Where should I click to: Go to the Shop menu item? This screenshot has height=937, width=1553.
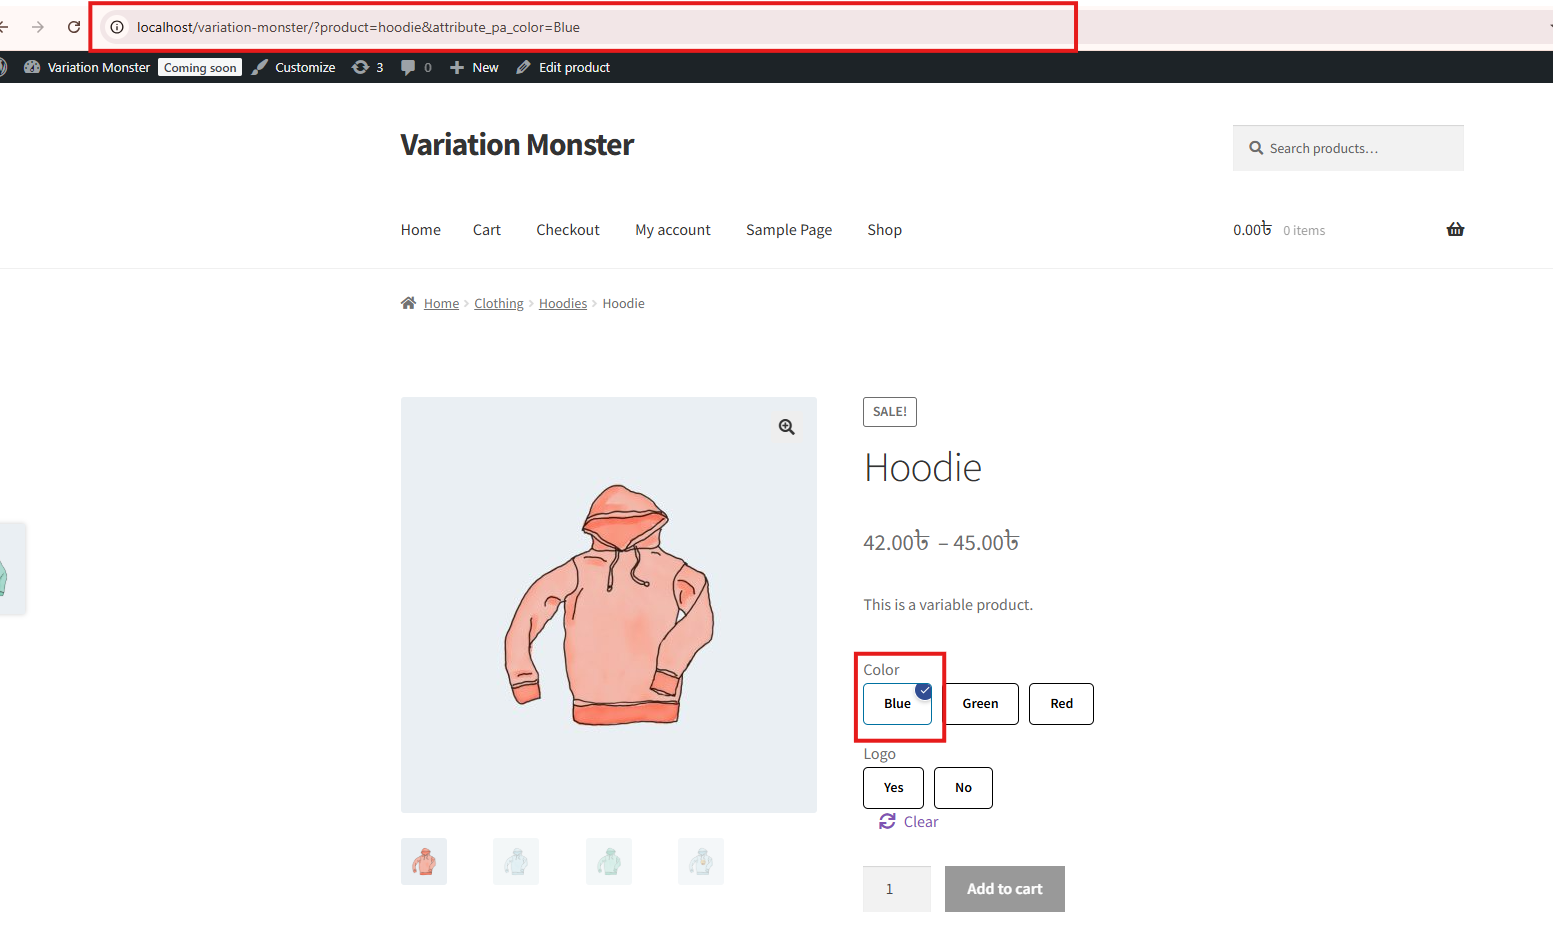[x=884, y=230]
